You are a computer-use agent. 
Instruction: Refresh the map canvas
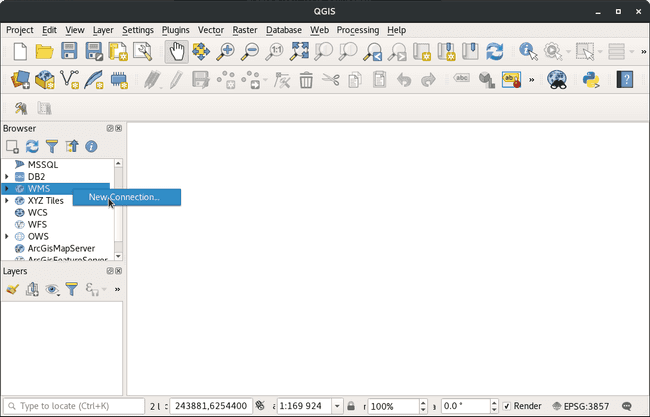[x=495, y=52]
